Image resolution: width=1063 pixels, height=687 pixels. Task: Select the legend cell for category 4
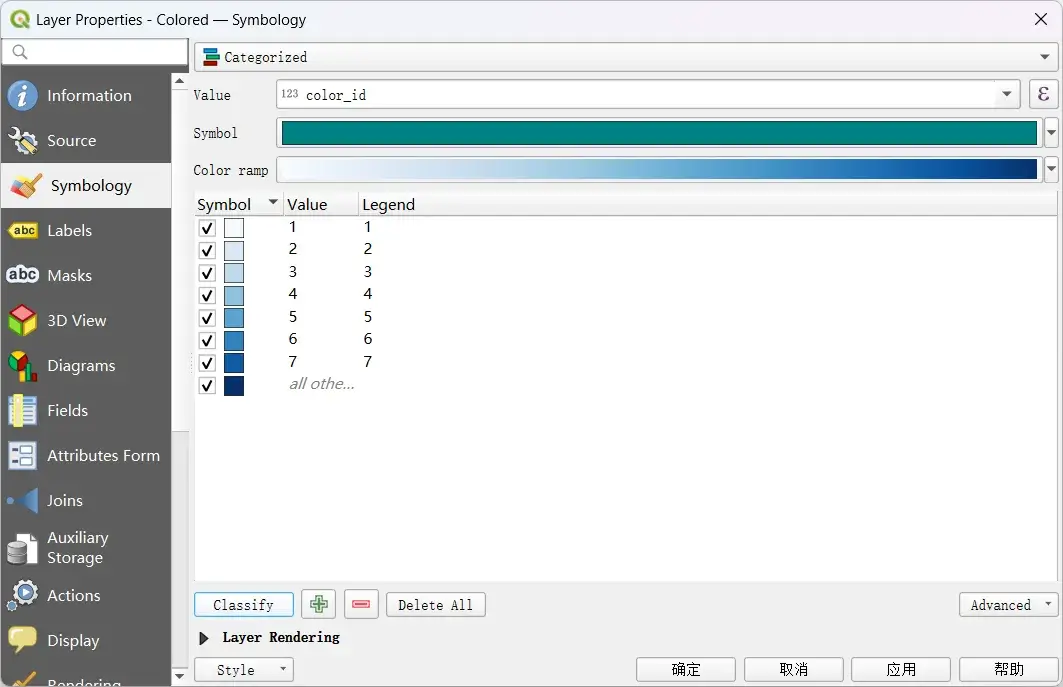367,294
